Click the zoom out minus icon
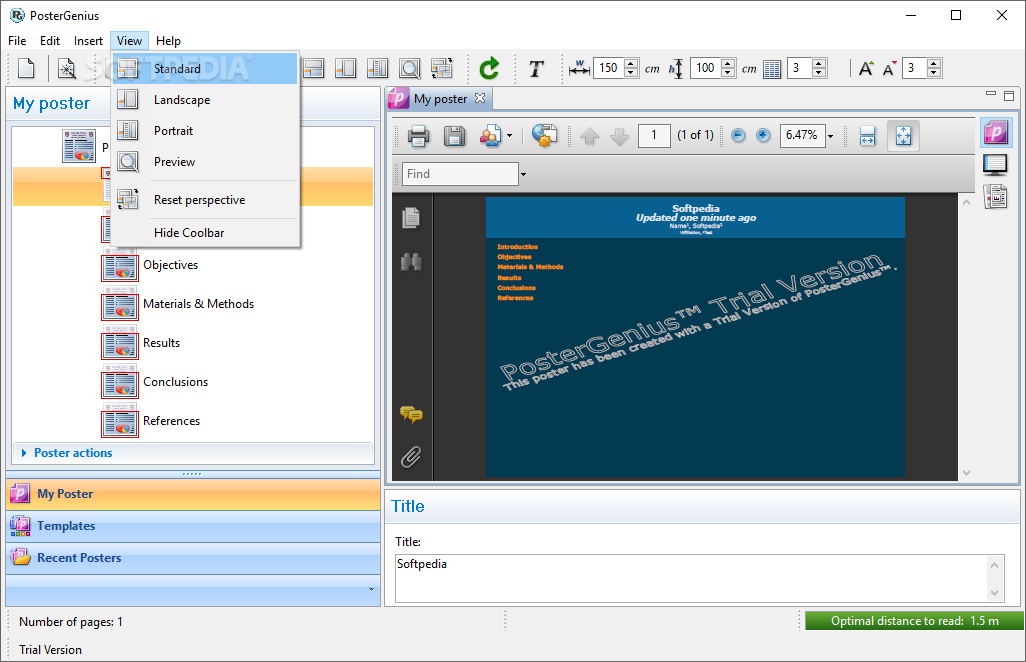 click(738, 135)
